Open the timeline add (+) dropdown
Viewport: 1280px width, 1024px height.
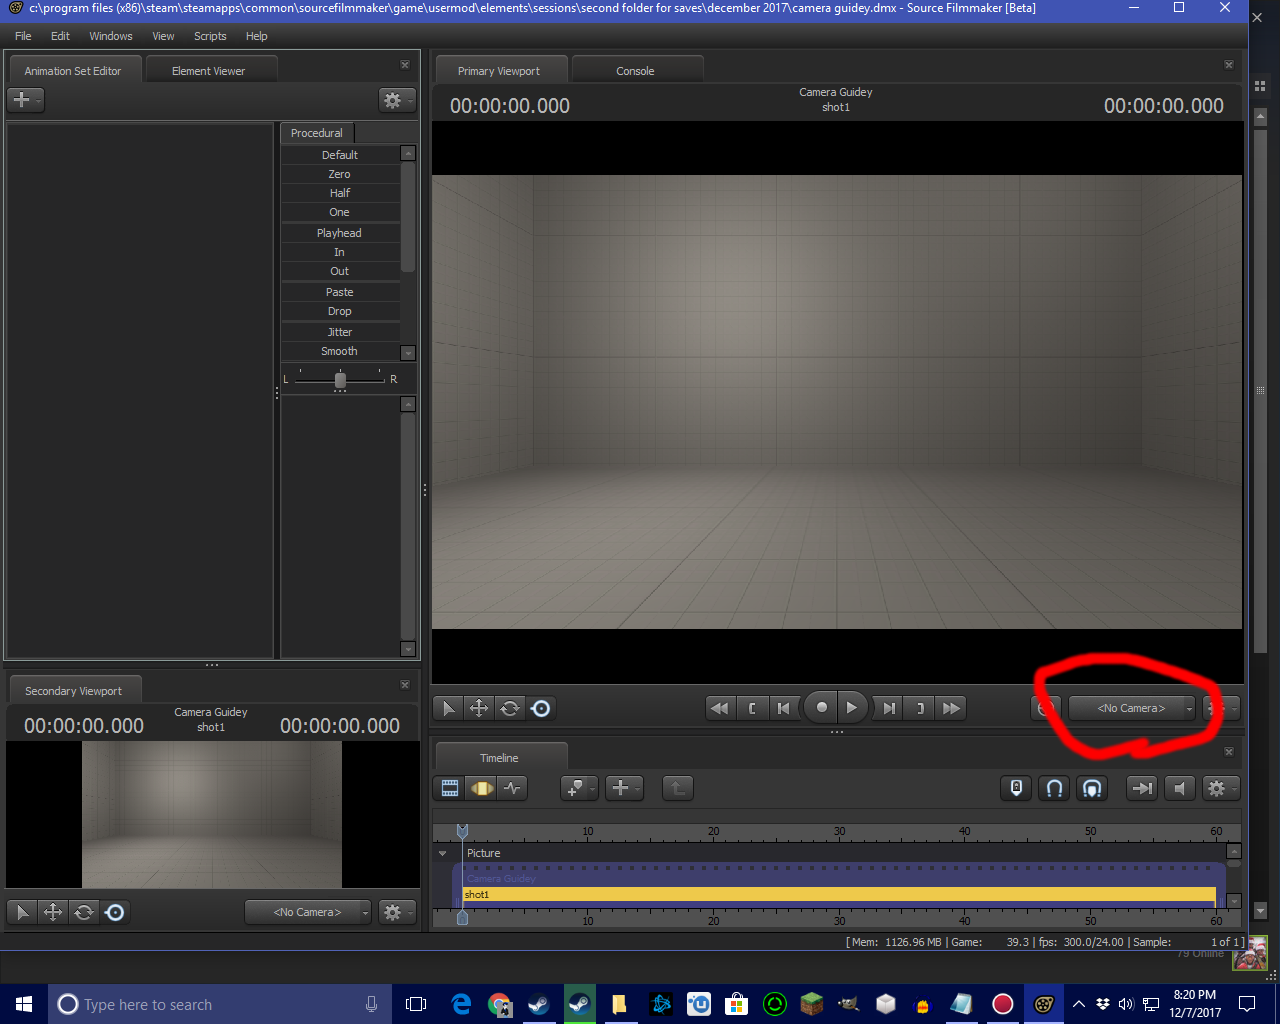click(624, 788)
